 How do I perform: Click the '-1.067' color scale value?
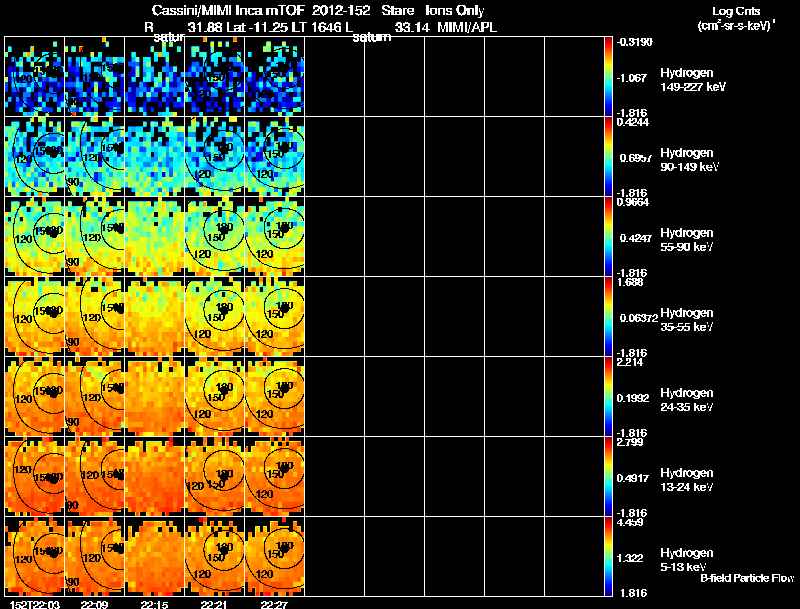[x=632, y=78]
